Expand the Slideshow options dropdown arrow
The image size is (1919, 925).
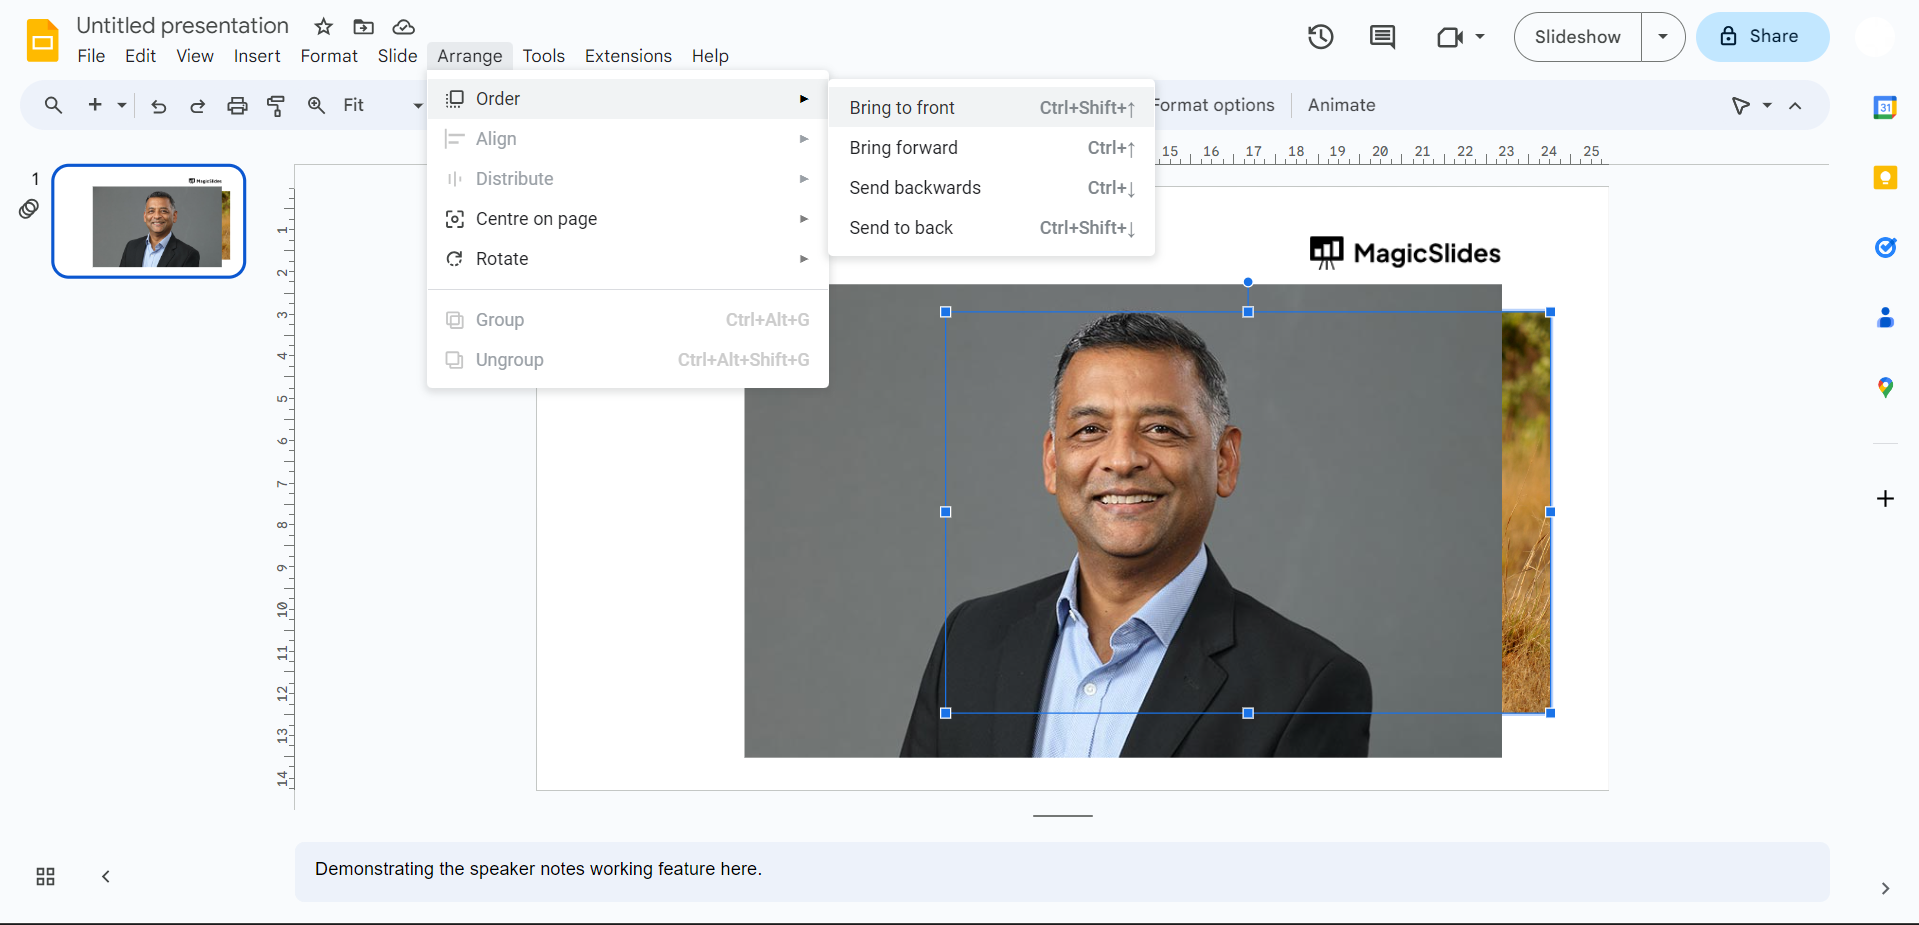coord(1662,37)
